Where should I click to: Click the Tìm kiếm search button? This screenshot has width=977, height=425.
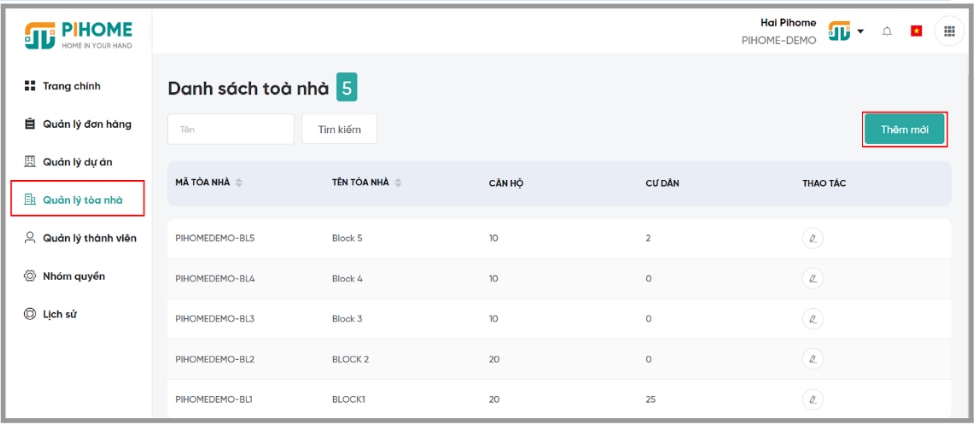340,129
